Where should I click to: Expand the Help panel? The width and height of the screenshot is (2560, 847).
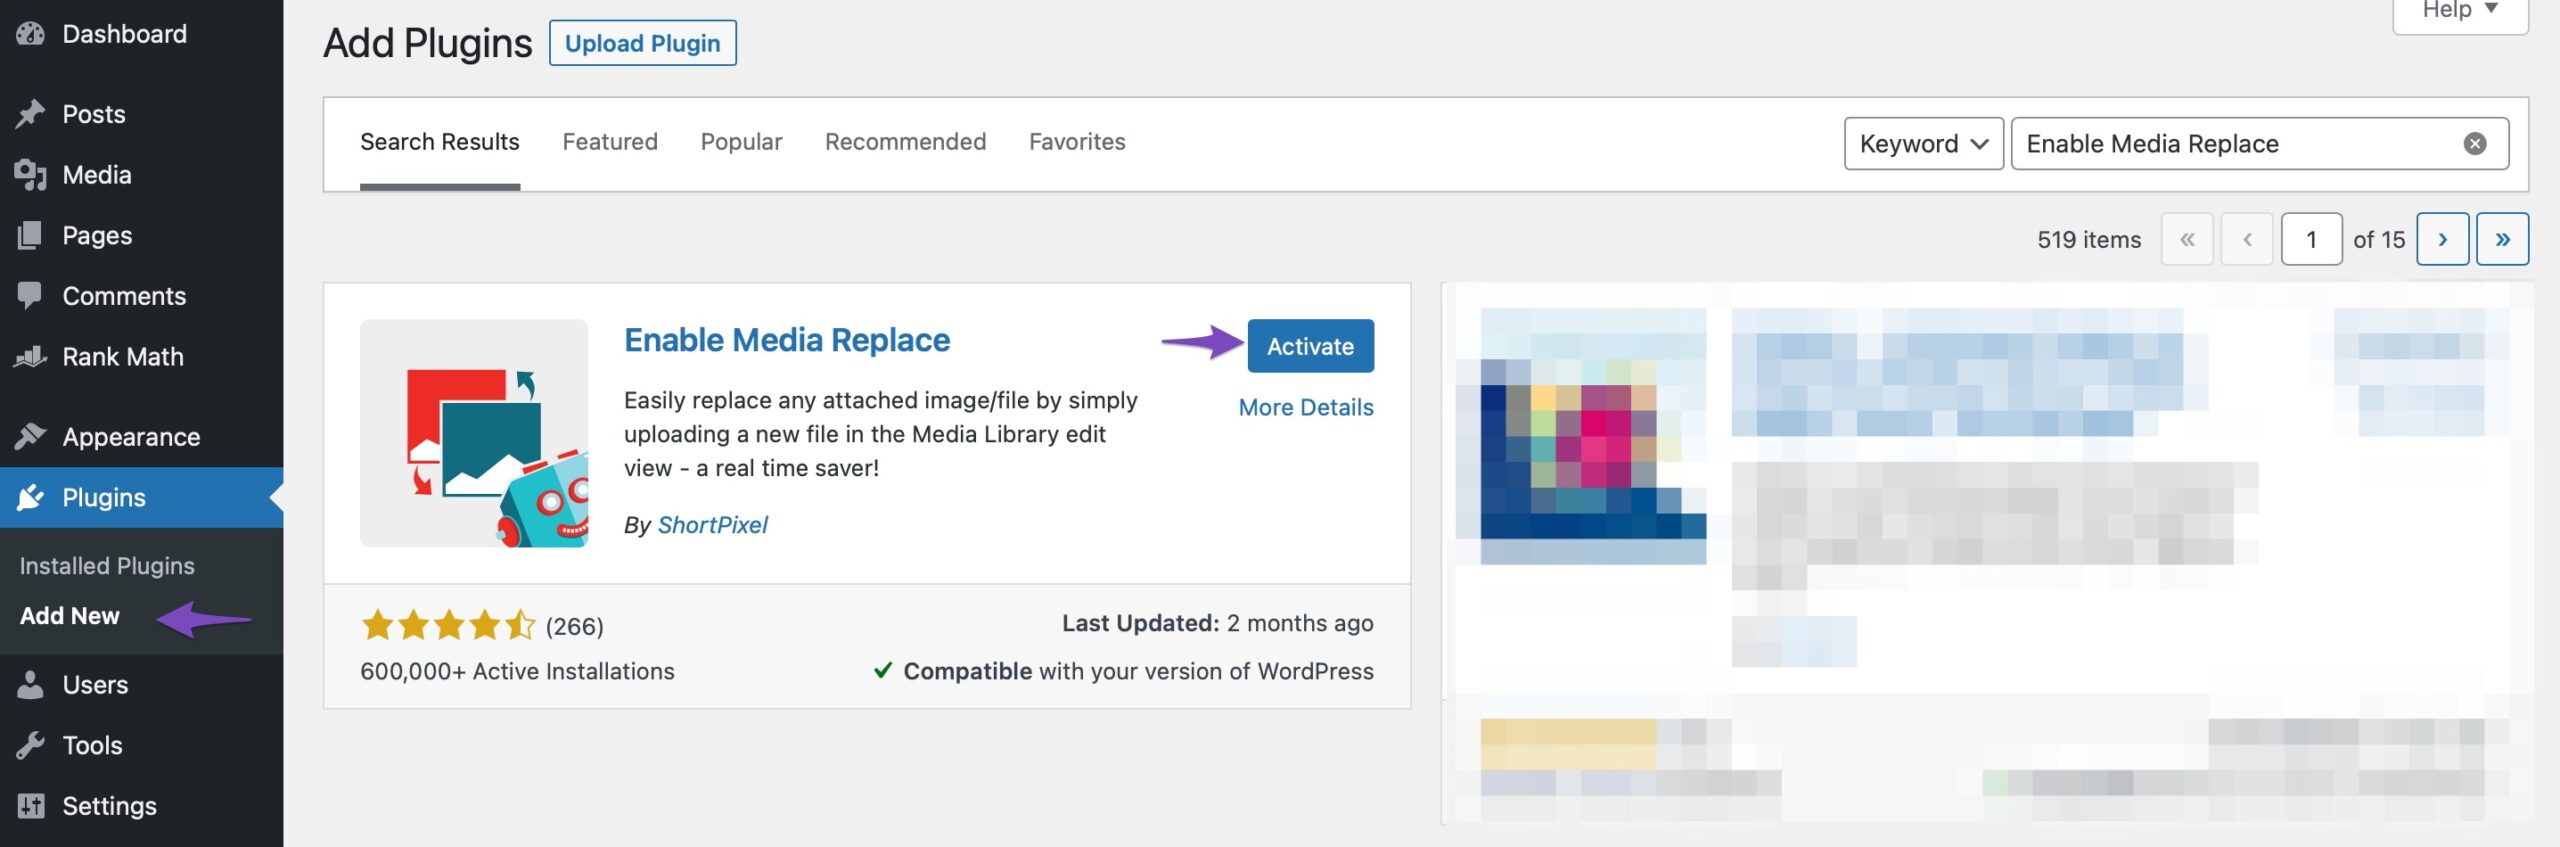pos(2460,12)
